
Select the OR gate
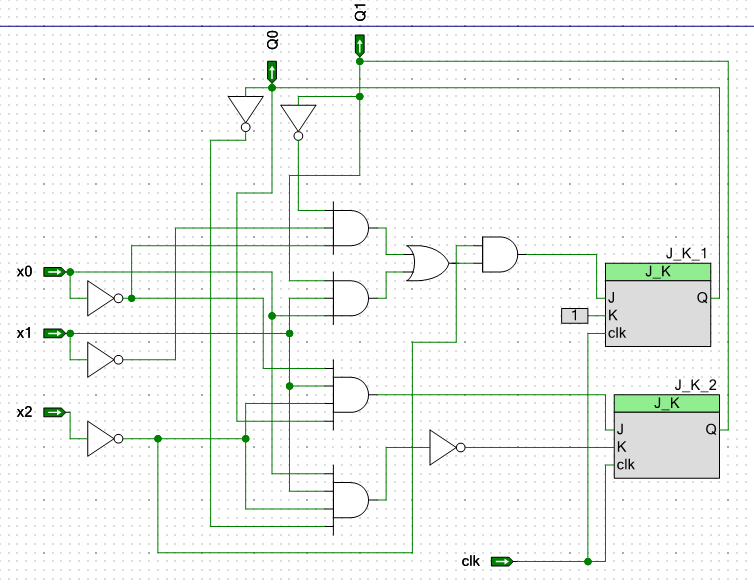point(428,263)
